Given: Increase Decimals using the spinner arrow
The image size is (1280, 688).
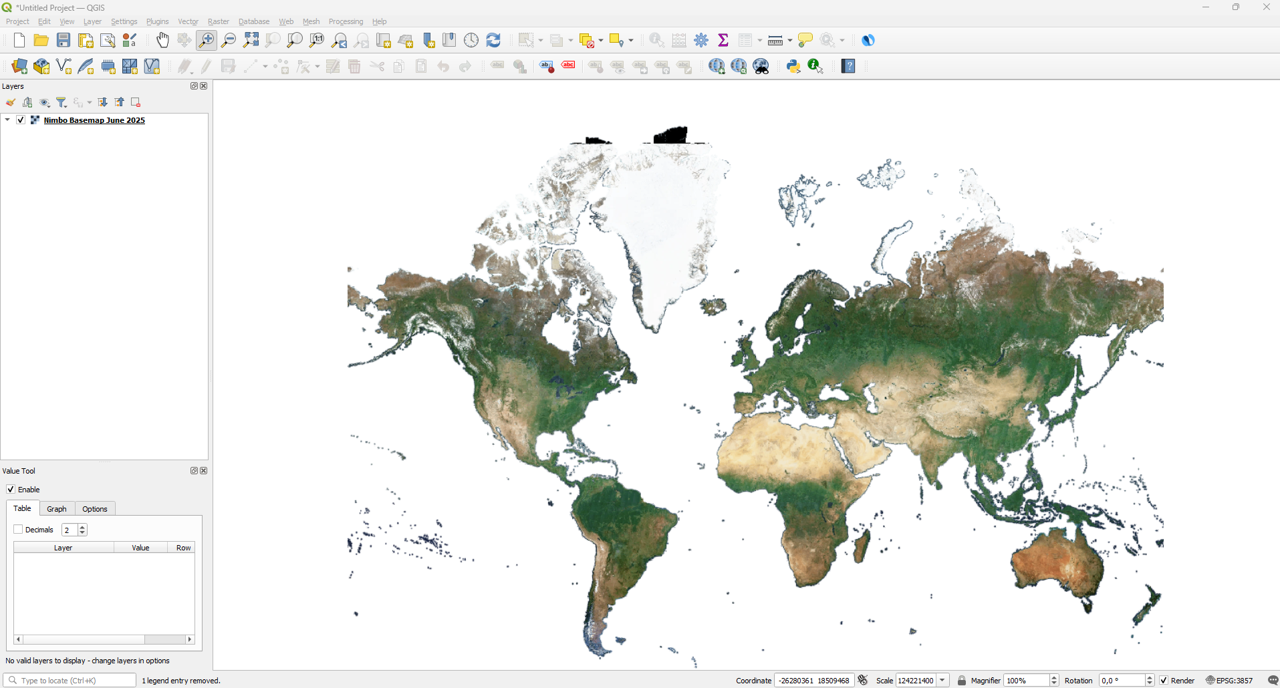Looking at the screenshot, I should pos(84,527).
